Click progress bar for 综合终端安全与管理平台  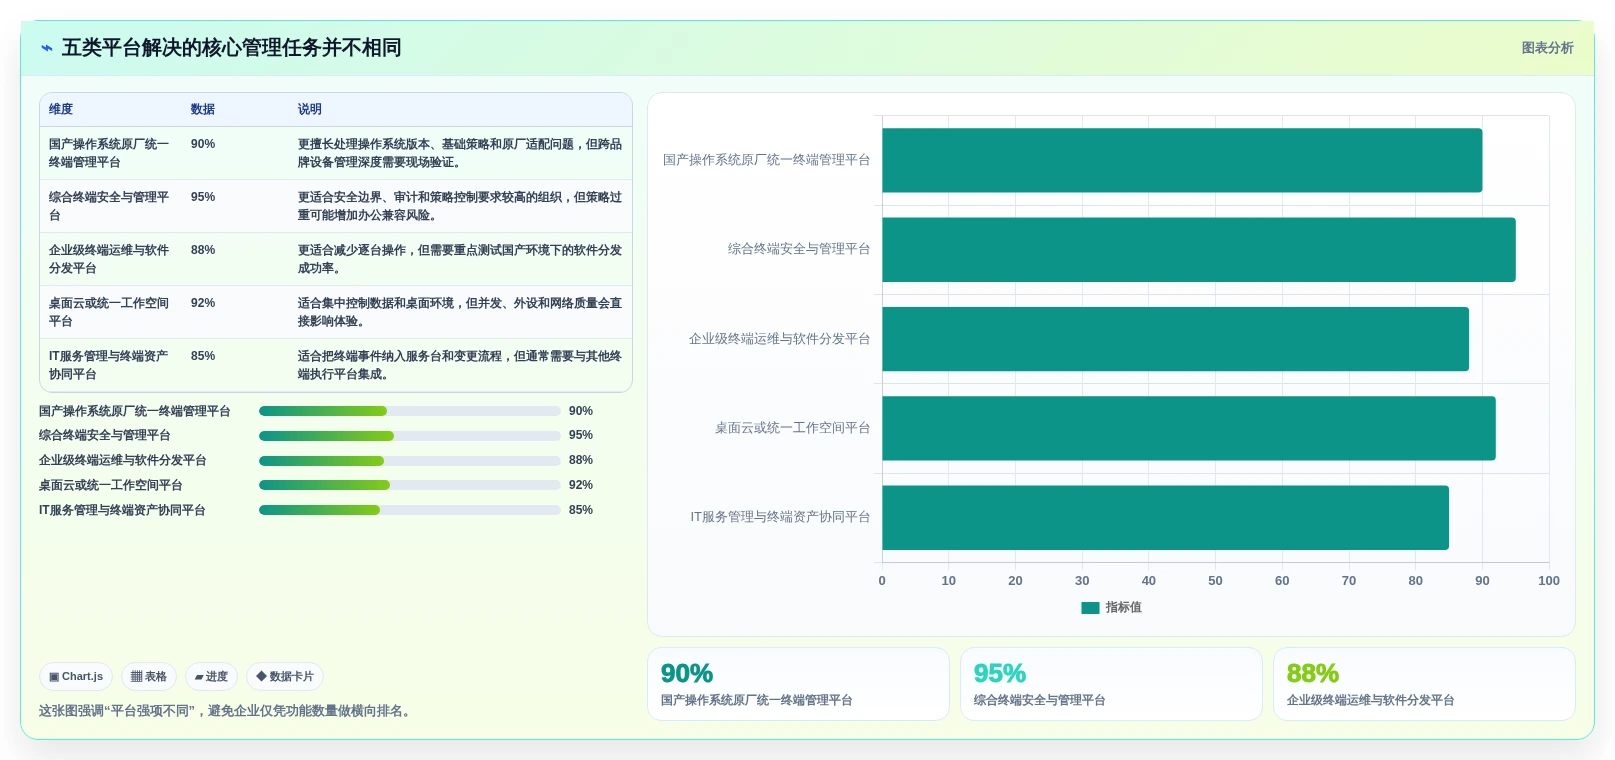[410, 436]
